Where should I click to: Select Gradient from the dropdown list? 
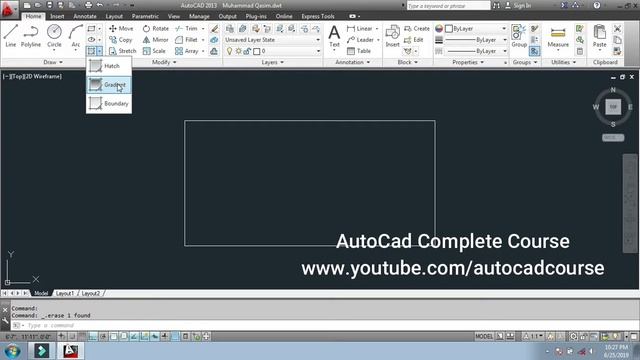pos(109,85)
